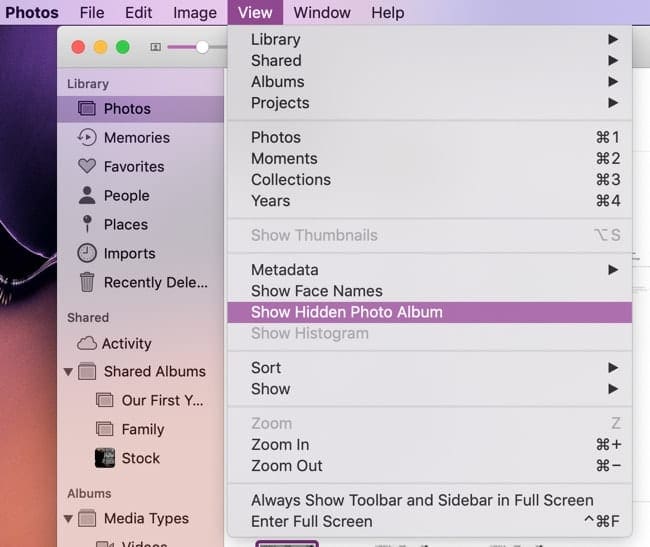Select Years in the View menu

(429, 201)
